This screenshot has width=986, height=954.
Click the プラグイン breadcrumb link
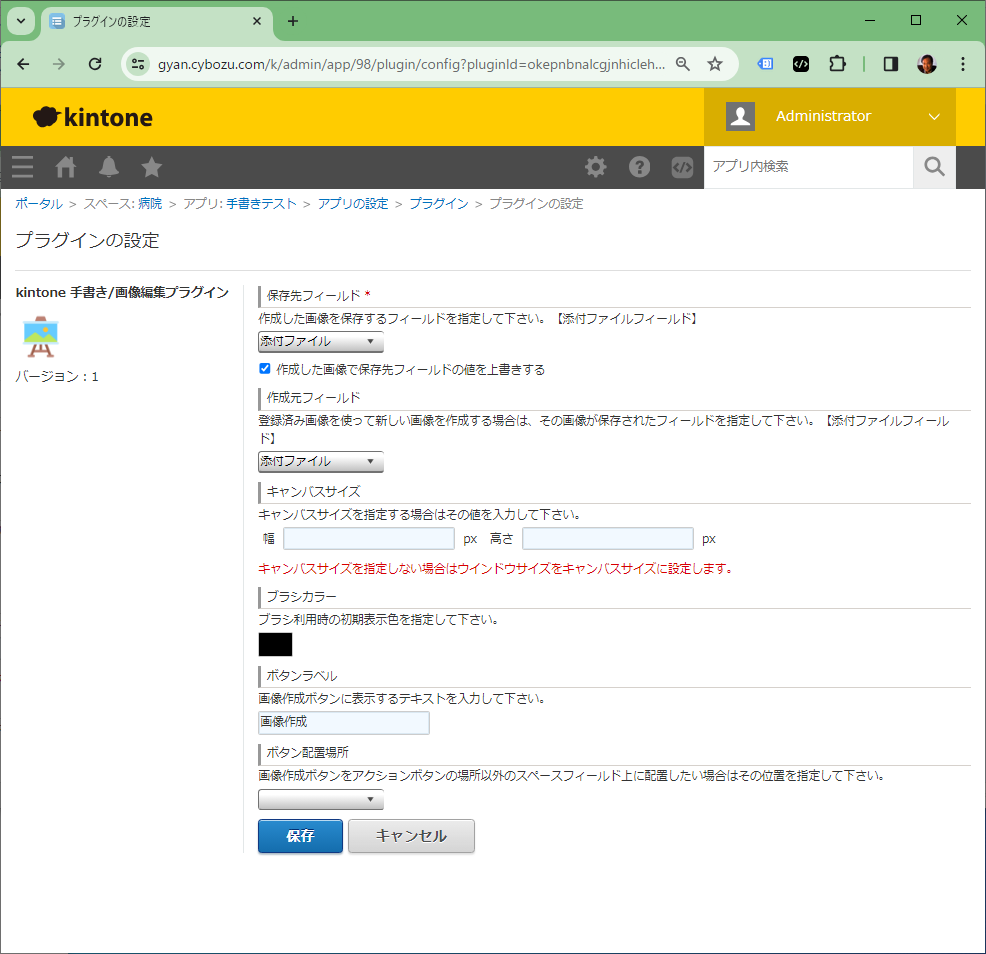439,204
